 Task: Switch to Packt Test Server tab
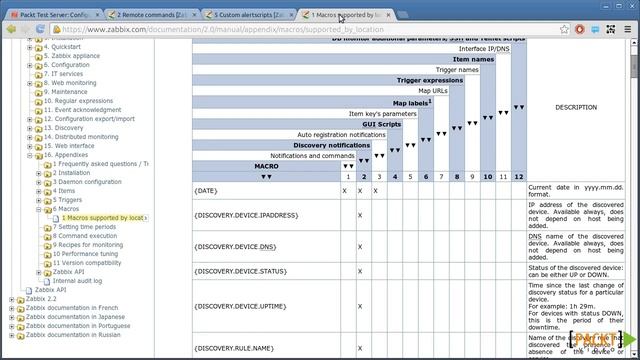click(54, 15)
